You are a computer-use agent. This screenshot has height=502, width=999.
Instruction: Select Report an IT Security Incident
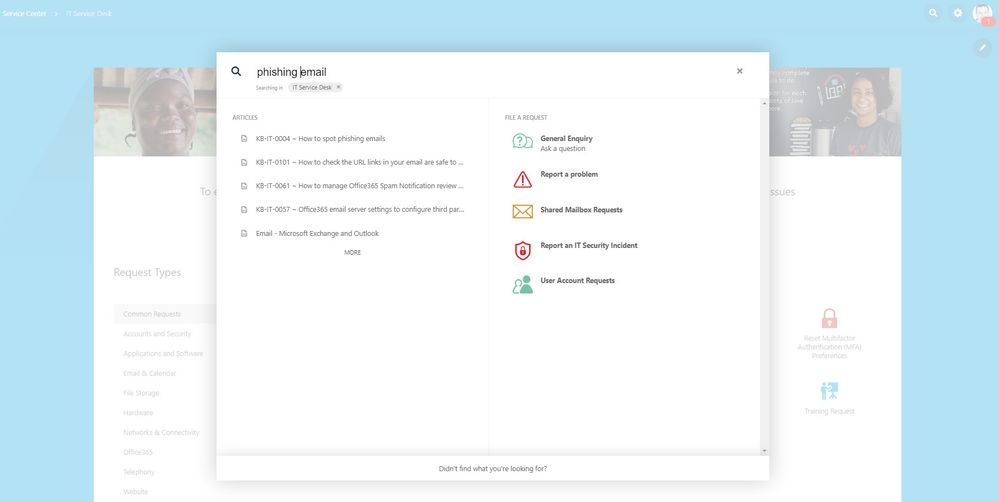click(x=589, y=245)
